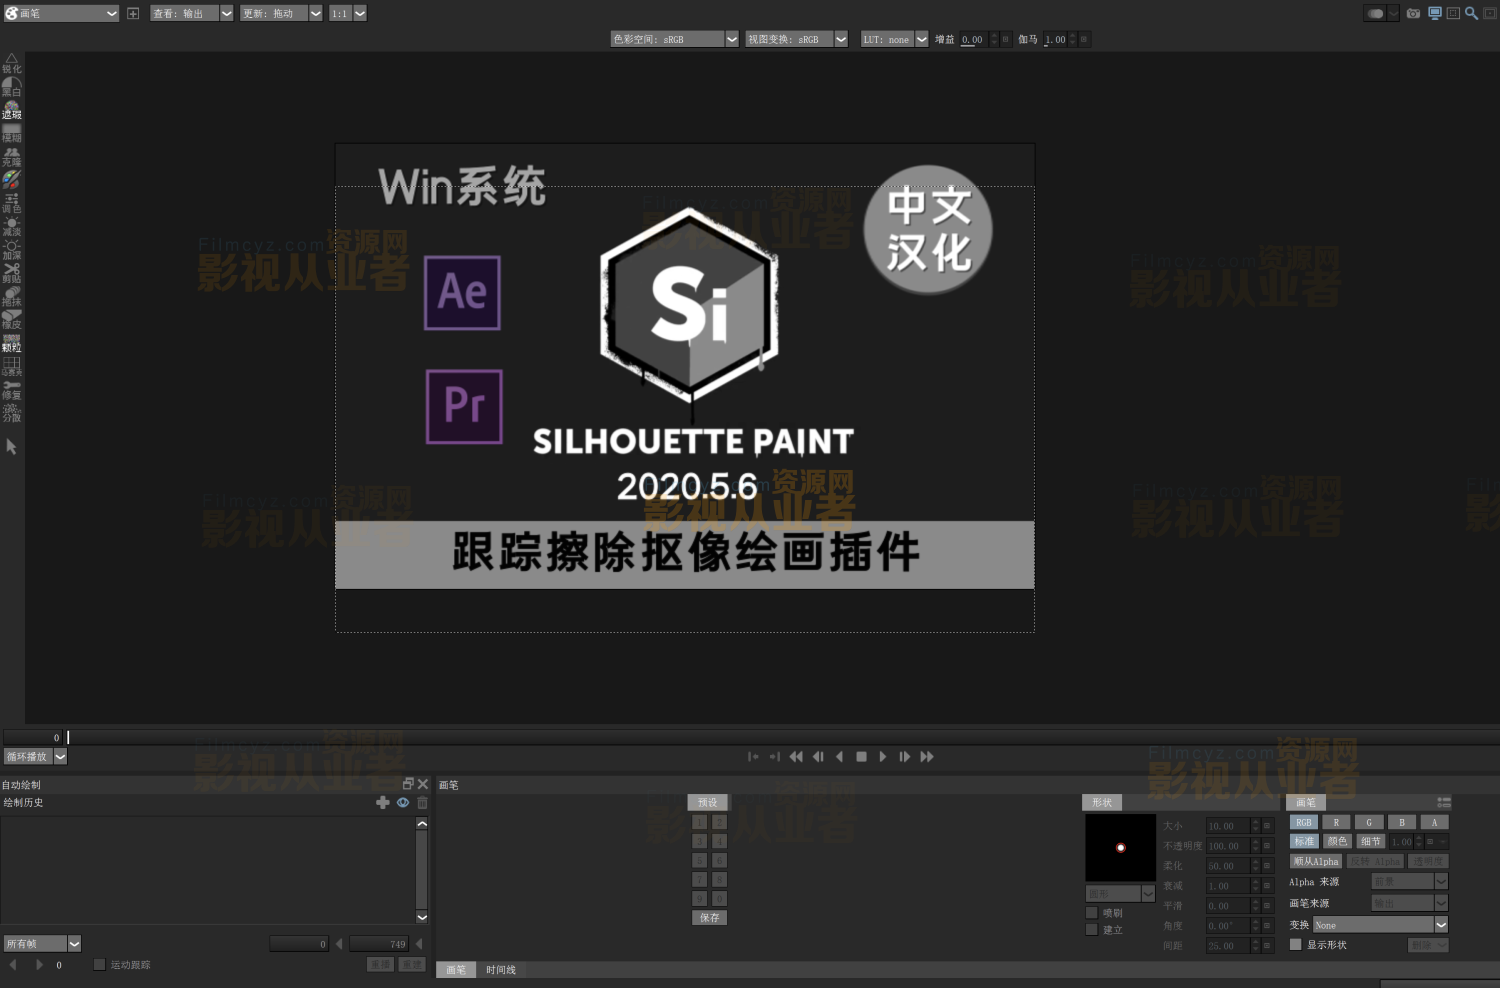The width and height of the screenshot is (1500, 988).
Task: Open the 查看: 输出 view dropdown
Action: [192, 13]
